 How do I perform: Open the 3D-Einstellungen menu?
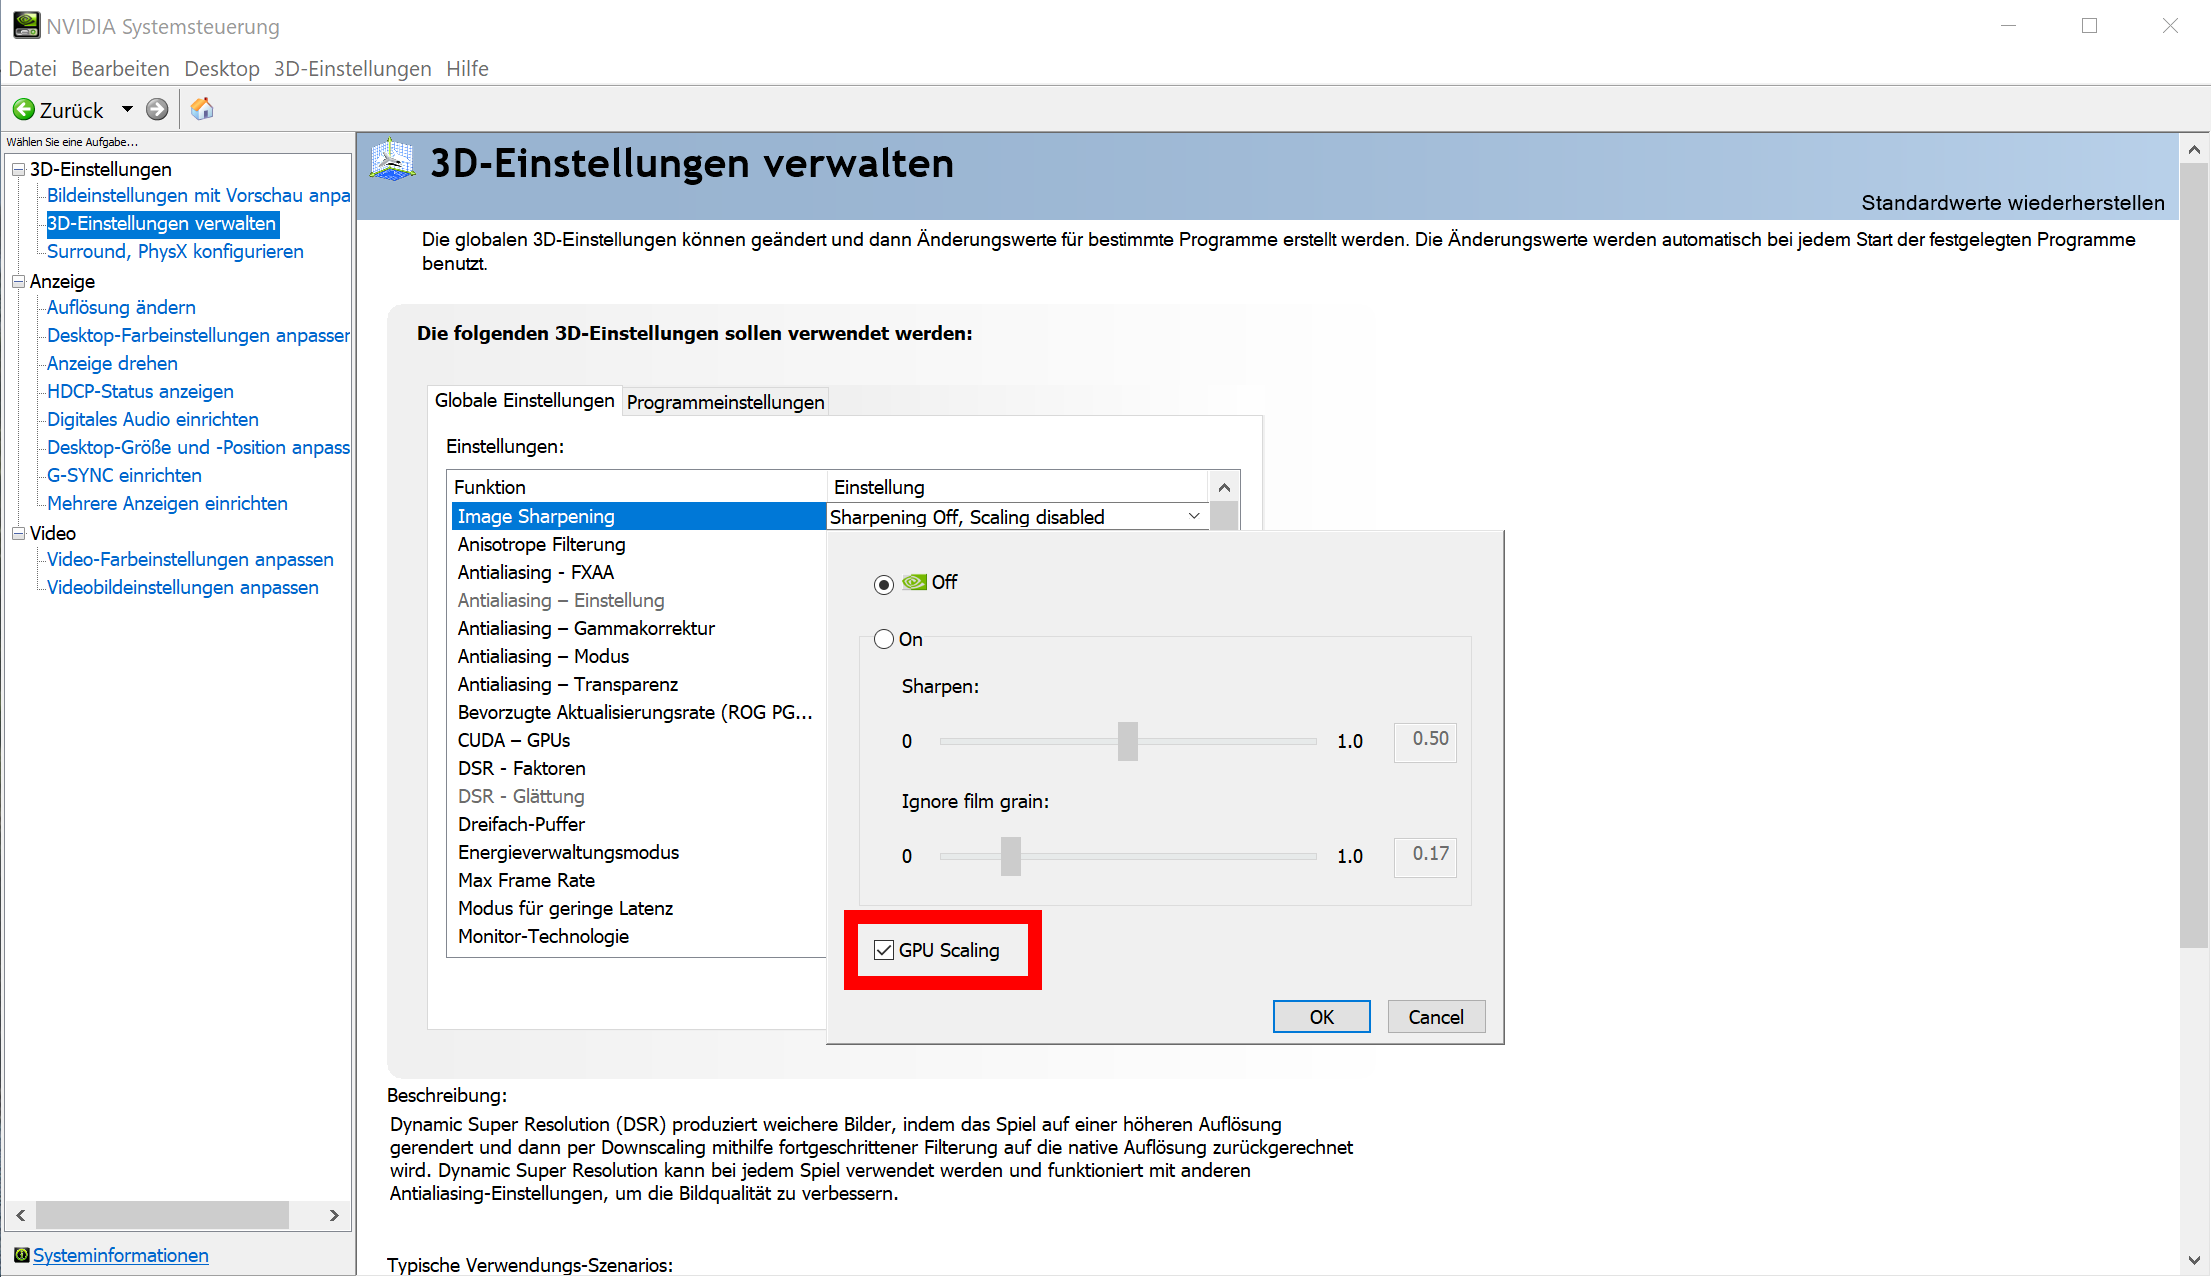click(352, 68)
